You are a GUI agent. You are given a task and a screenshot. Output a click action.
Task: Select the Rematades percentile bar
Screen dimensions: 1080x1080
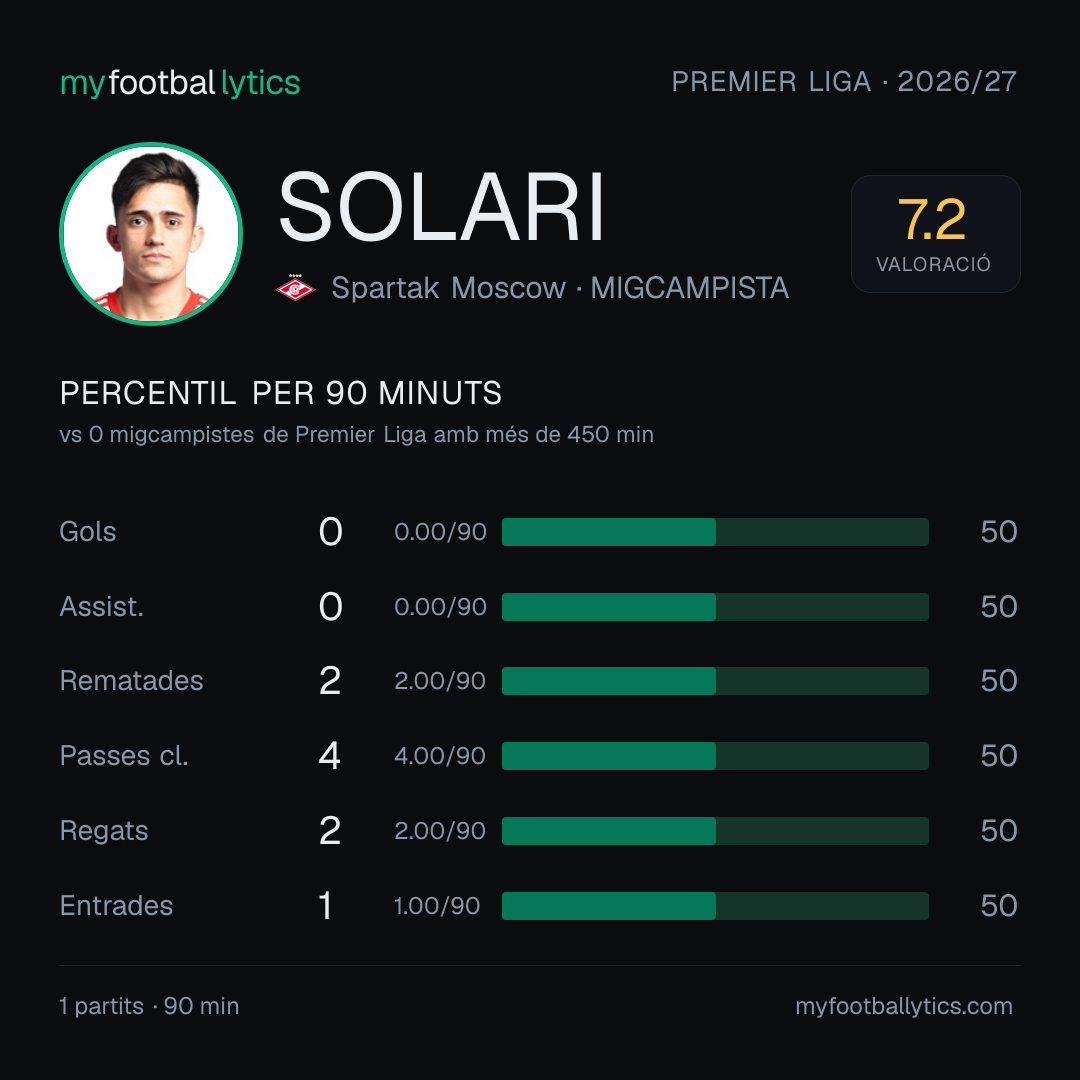click(715, 681)
